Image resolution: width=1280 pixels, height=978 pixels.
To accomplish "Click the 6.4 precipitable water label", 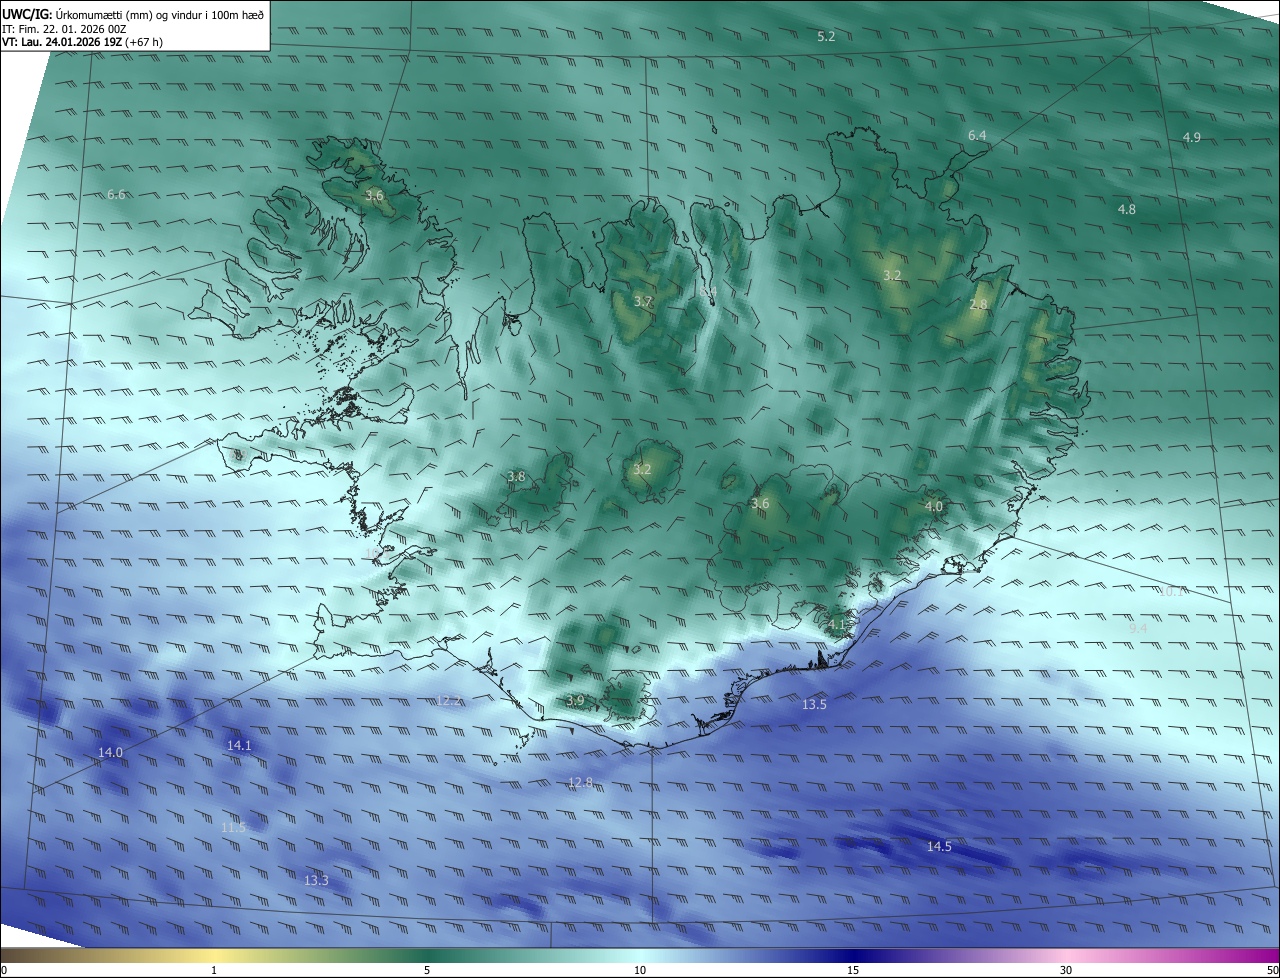I will click(977, 135).
